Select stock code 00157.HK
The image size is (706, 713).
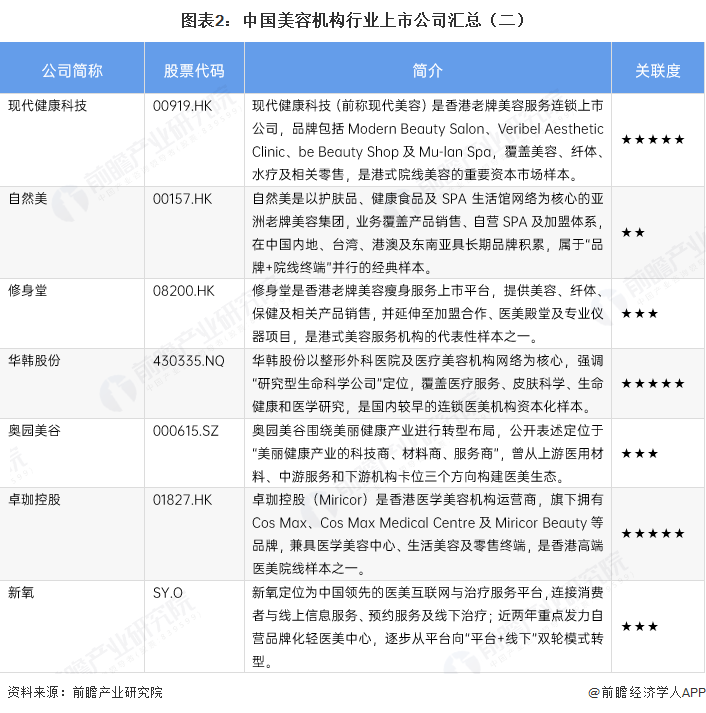pos(182,199)
